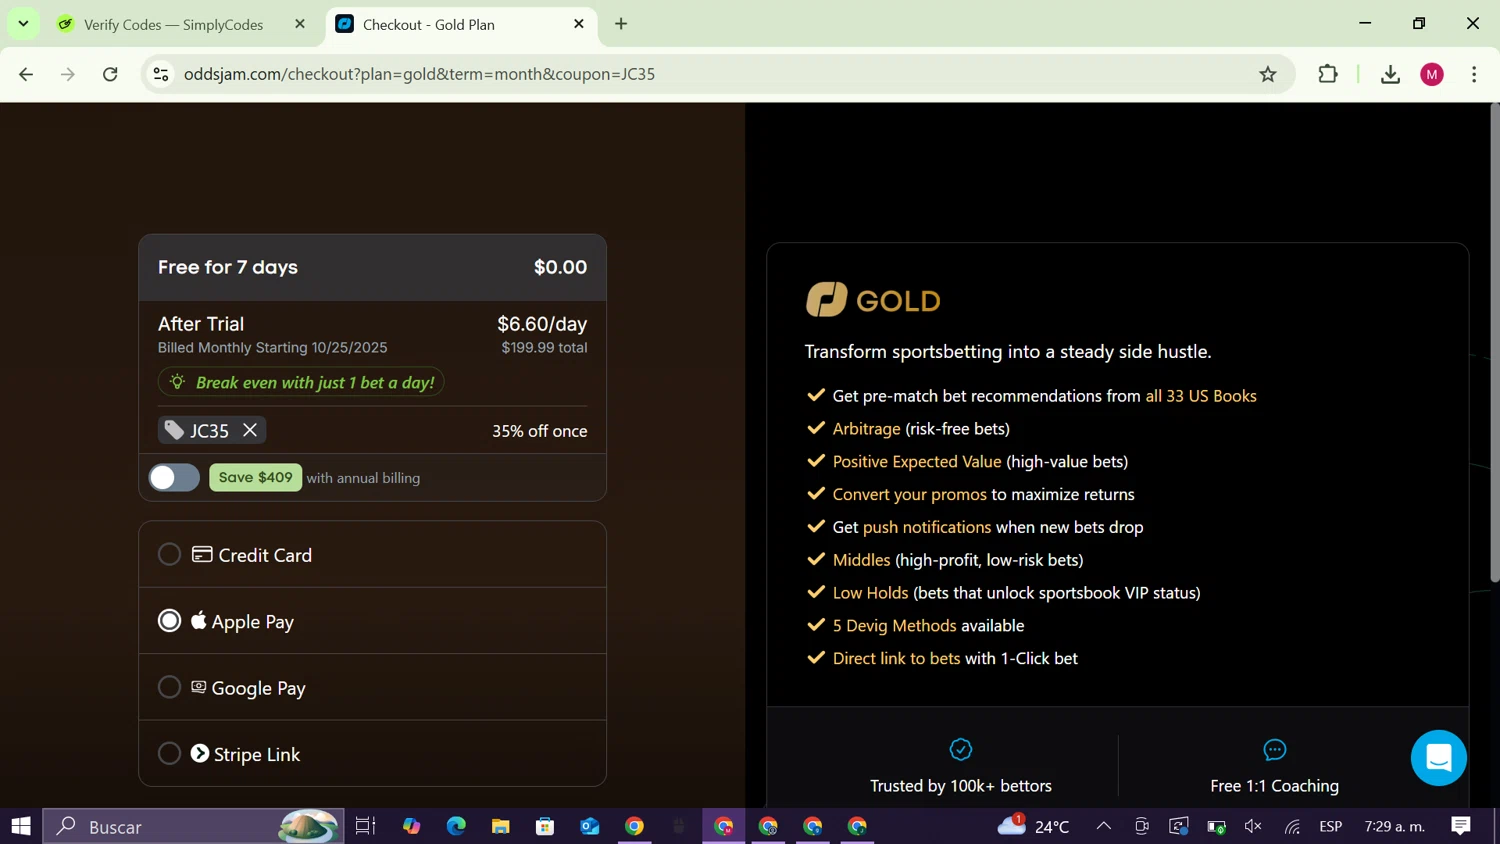View site information icon in address bar
Screen dimensions: 1500x844
160,74
